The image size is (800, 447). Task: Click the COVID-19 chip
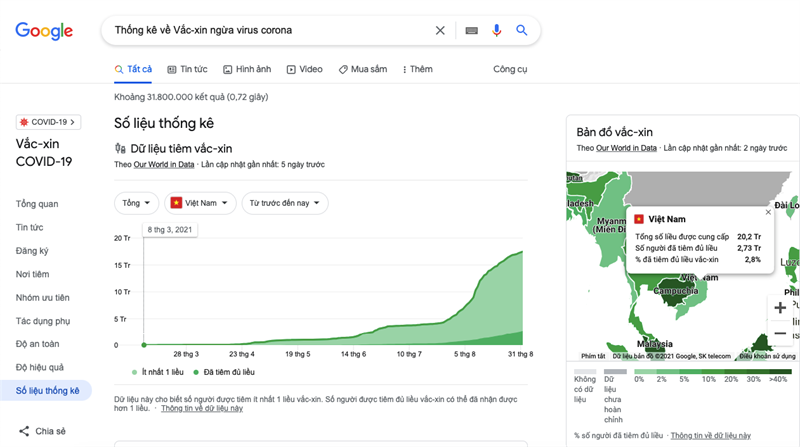click(x=48, y=122)
